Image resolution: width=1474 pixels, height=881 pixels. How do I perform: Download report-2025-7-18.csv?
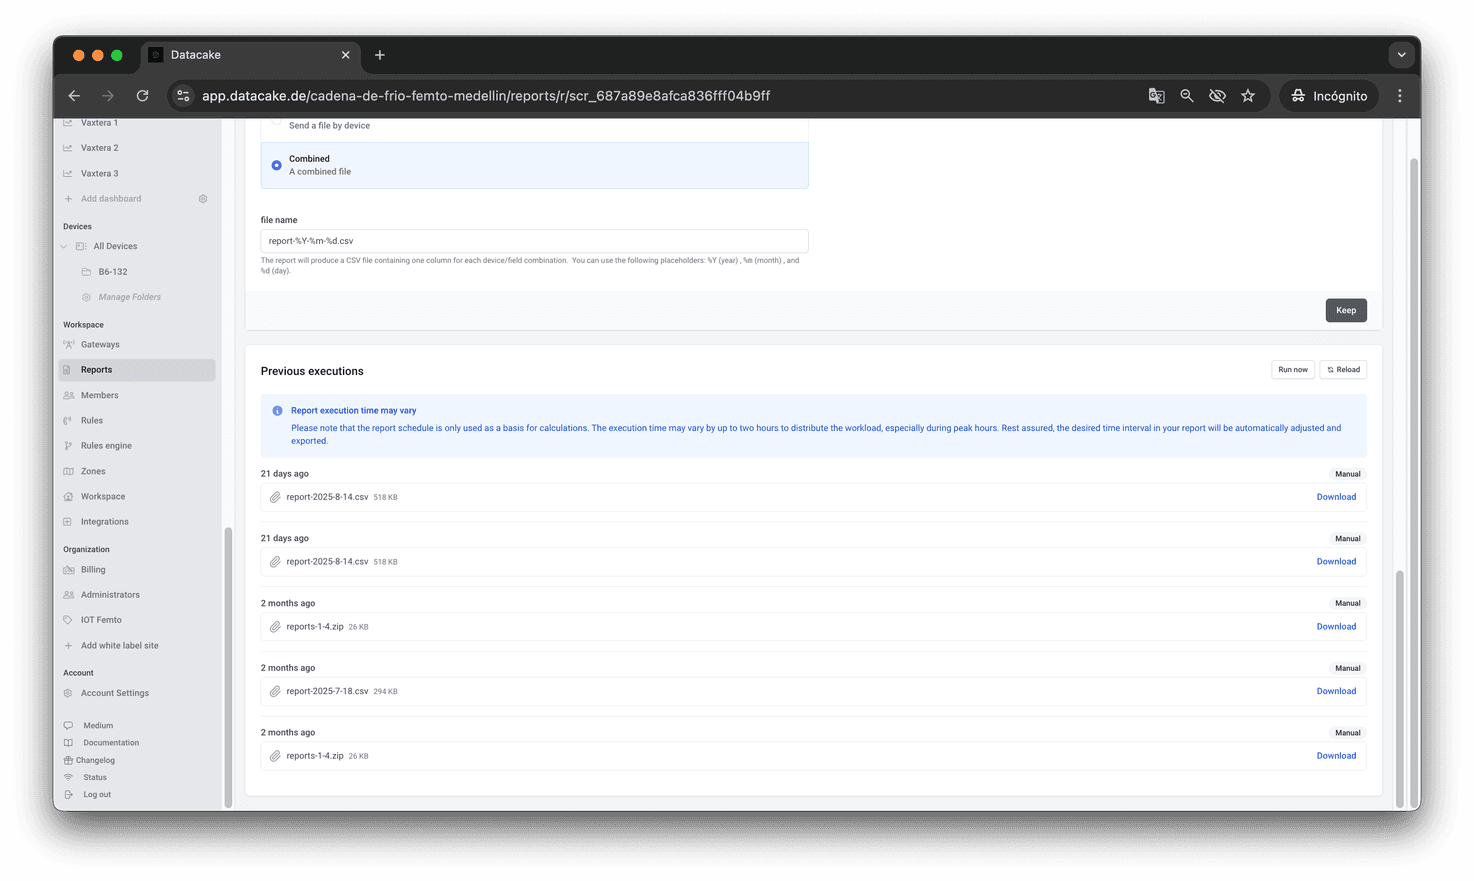tap(1336, 691)
